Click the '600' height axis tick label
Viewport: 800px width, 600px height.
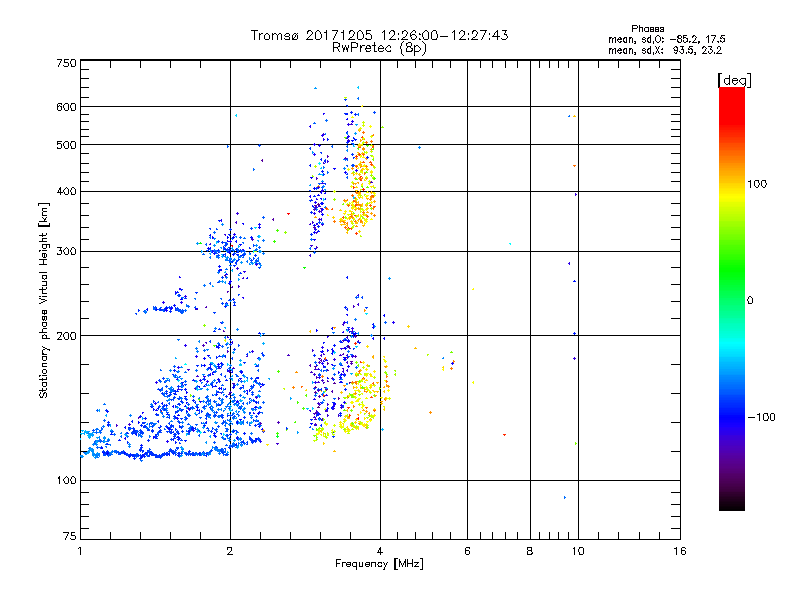click(66, 107)
